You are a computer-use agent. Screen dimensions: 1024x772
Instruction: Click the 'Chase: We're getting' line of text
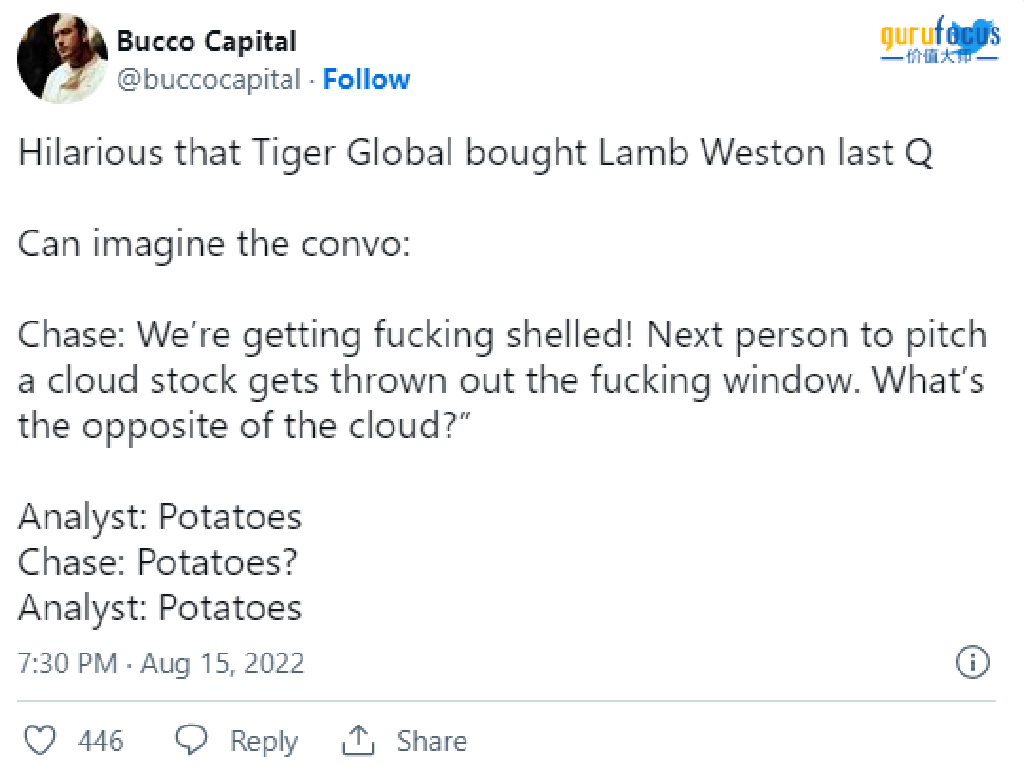pos(502,336)
